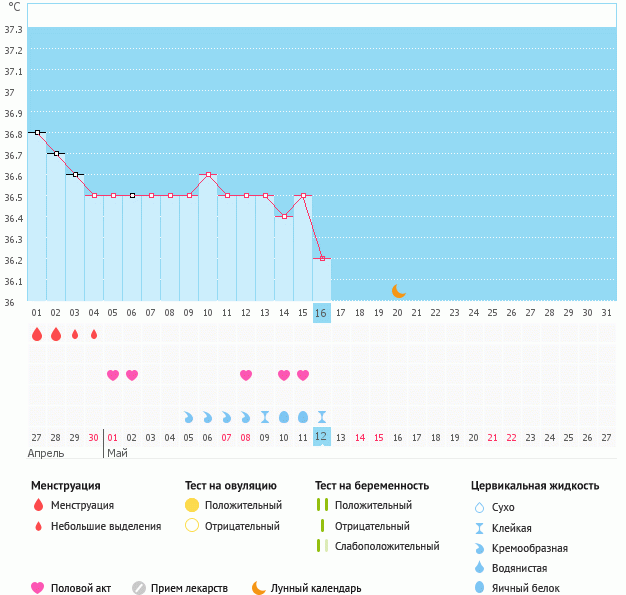The height and width of the screenshot is (595, 626).
Task: Click the Лунный календарь legend moon icon
Action: [259, 588]
